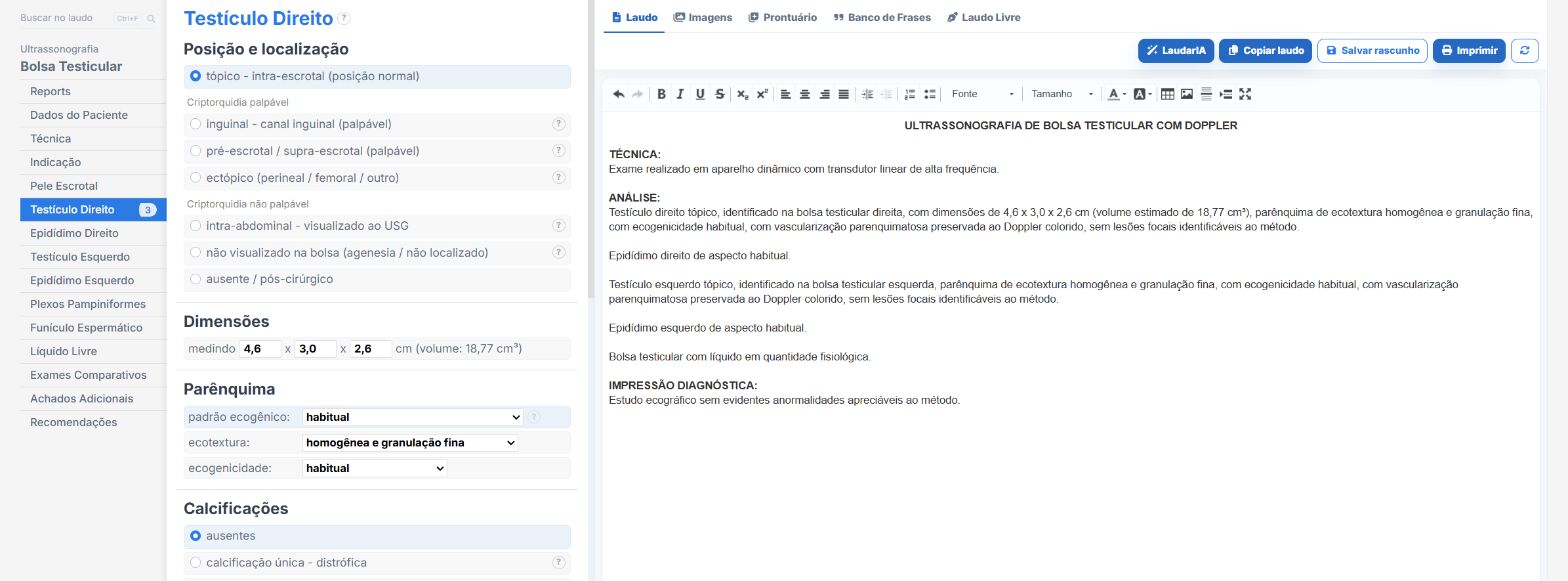The height and width of the screenshot is (581, 1568).
Task: Insert a bulleted list
Action: click(x=930, y=94)
